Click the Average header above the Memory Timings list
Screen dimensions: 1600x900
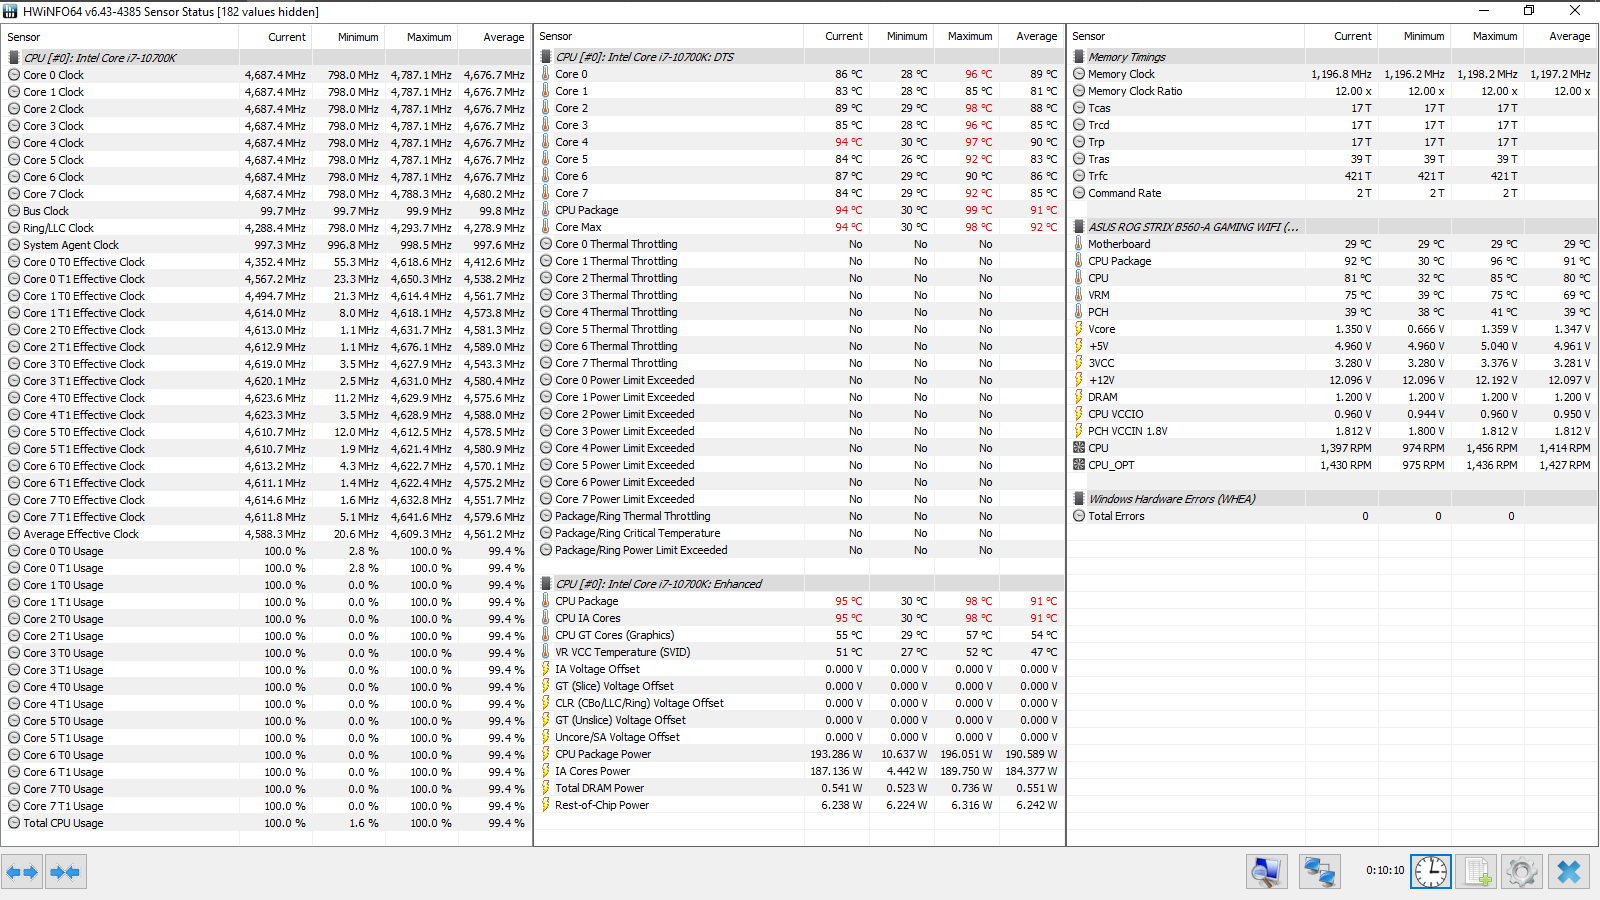point(1569,36)
